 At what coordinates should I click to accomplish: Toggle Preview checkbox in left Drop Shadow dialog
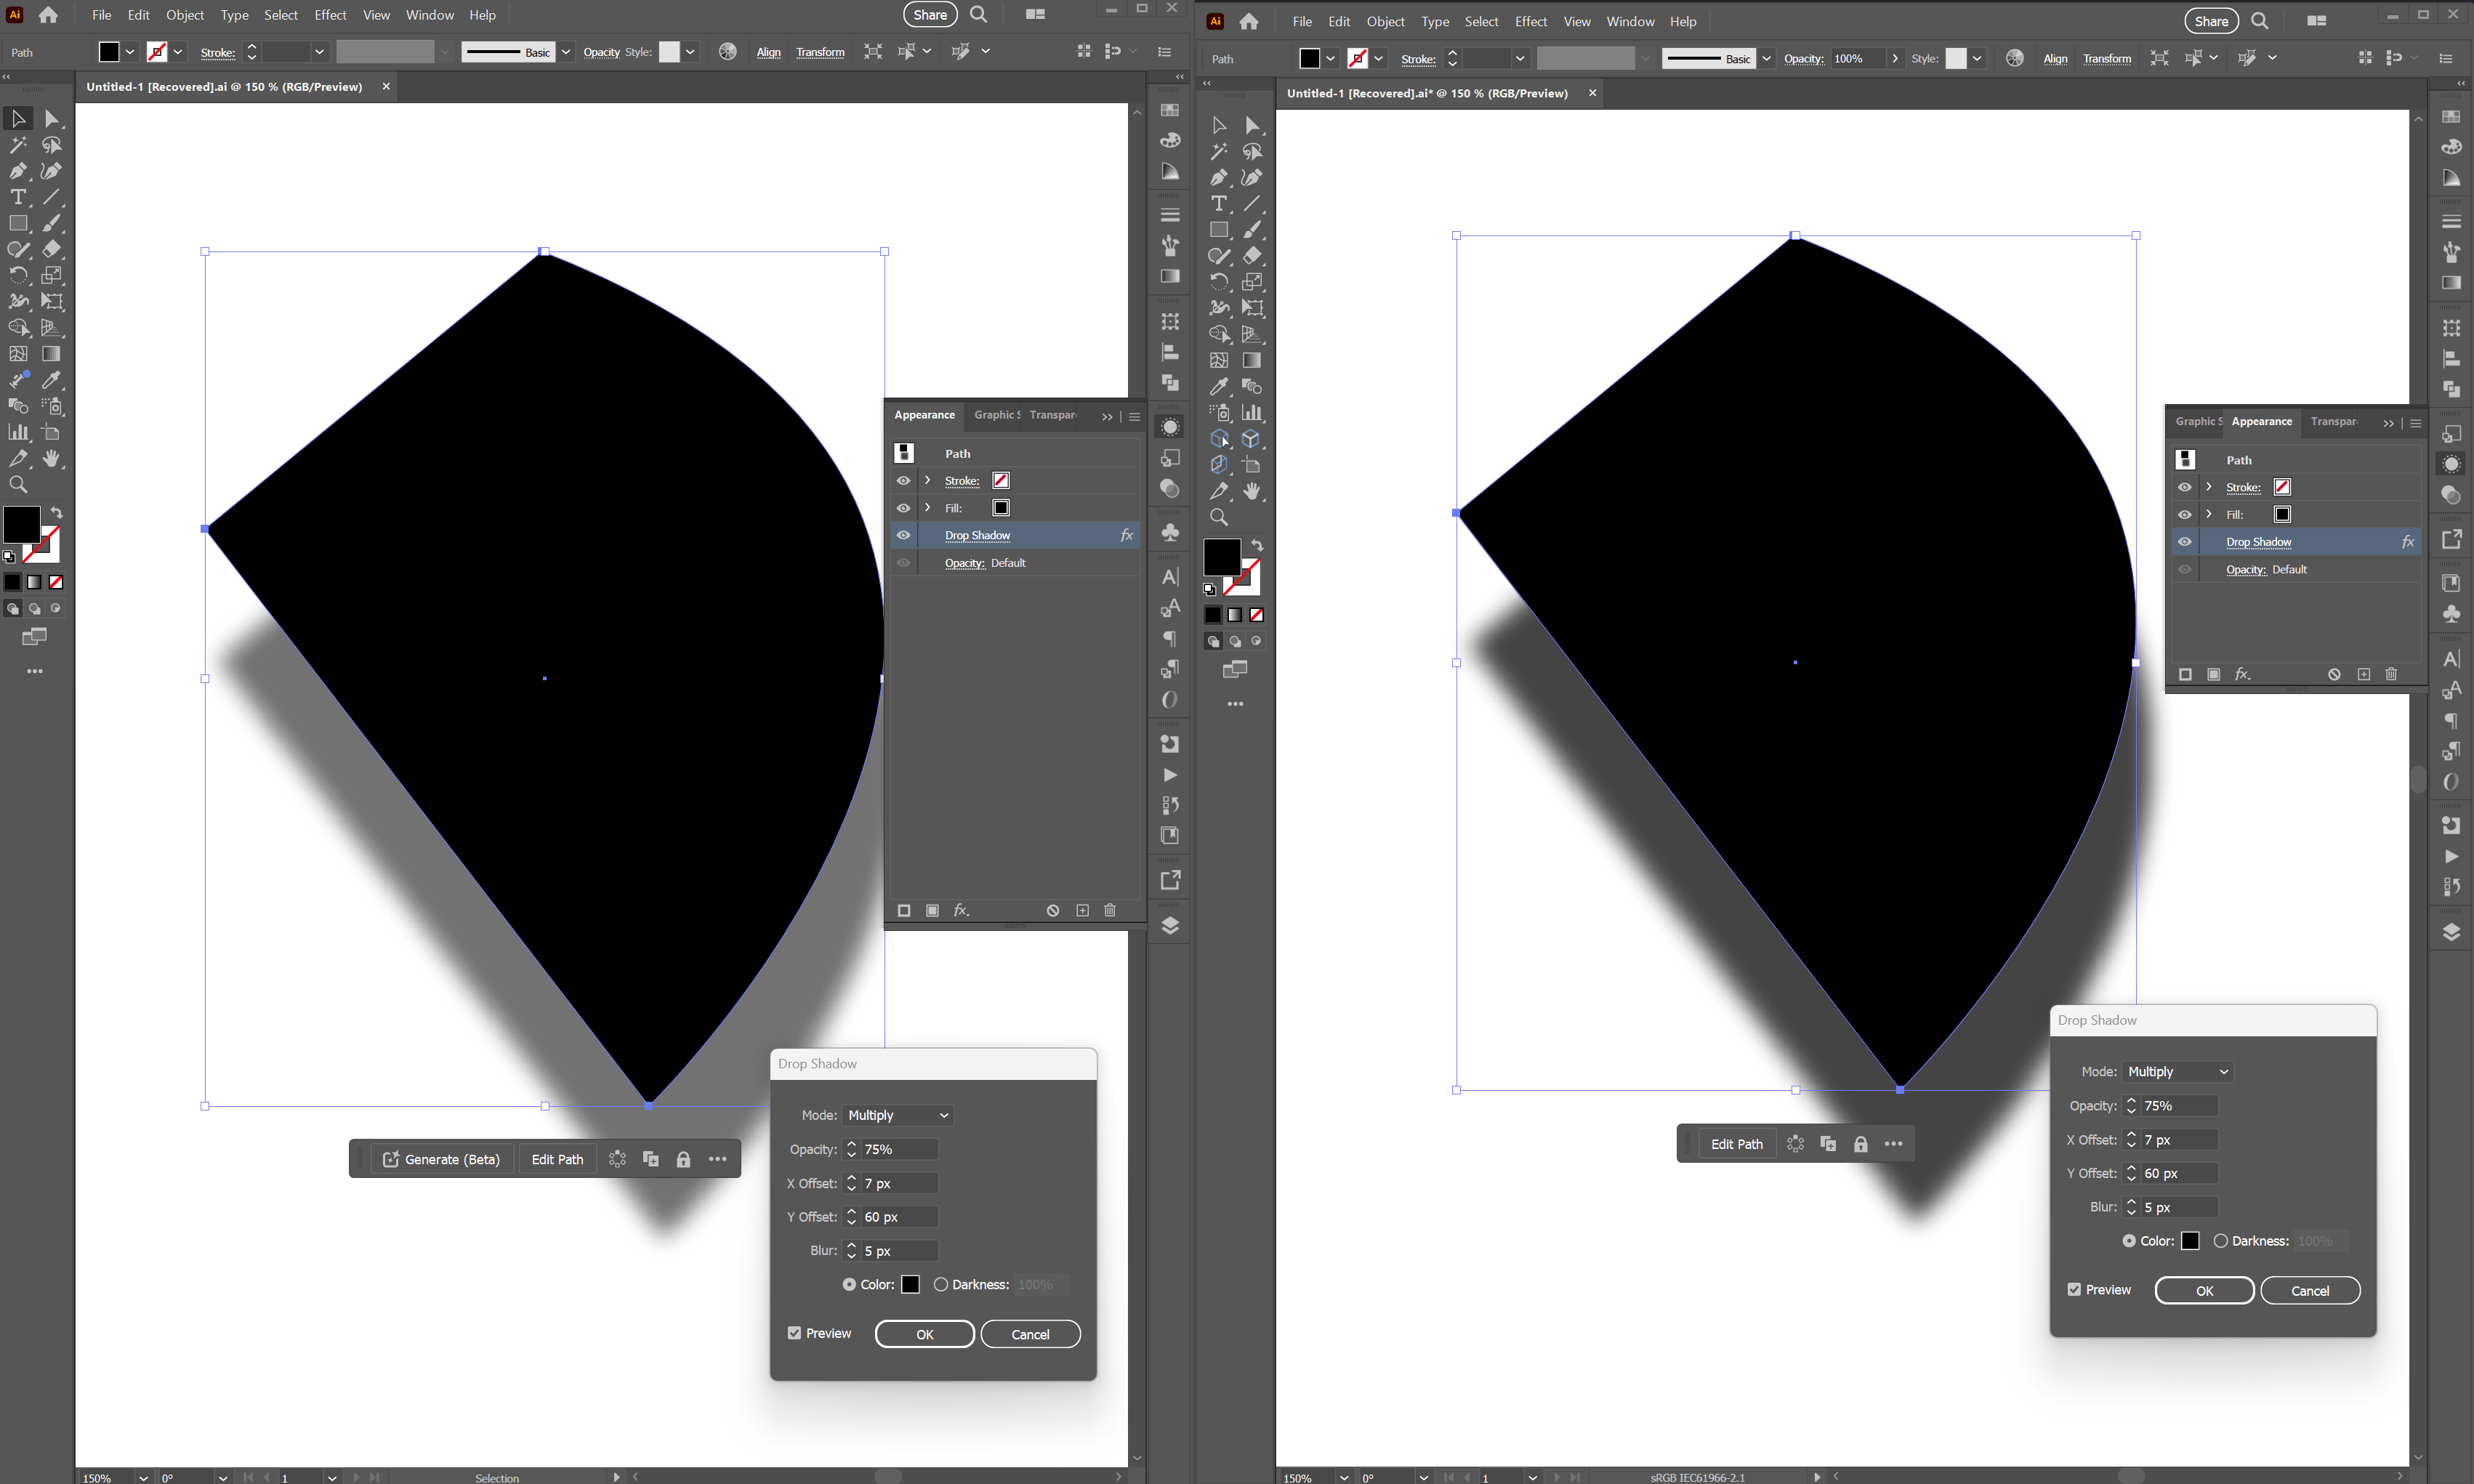[x=794, y=1333]
